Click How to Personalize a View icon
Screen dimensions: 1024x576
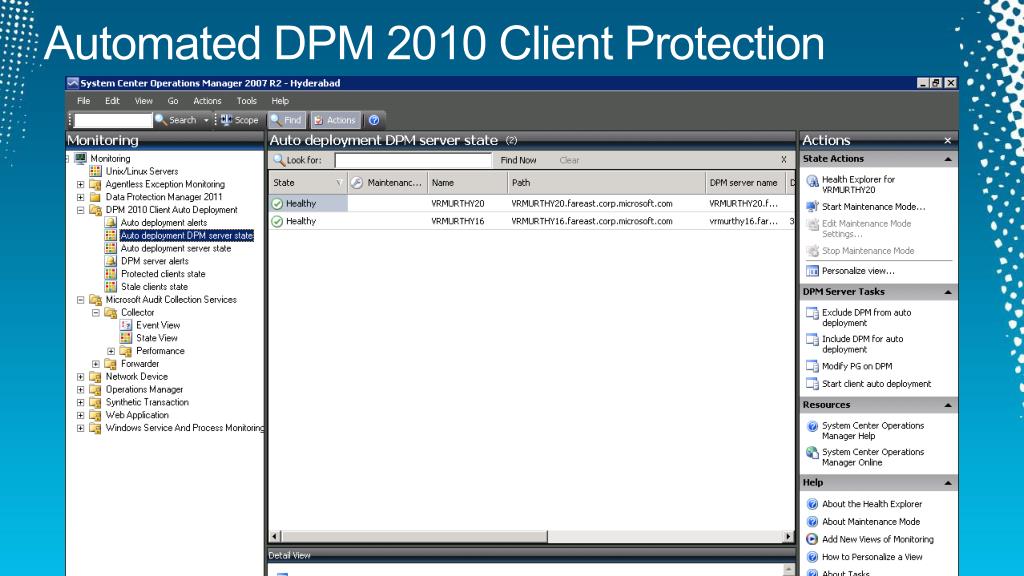point(812,557)
